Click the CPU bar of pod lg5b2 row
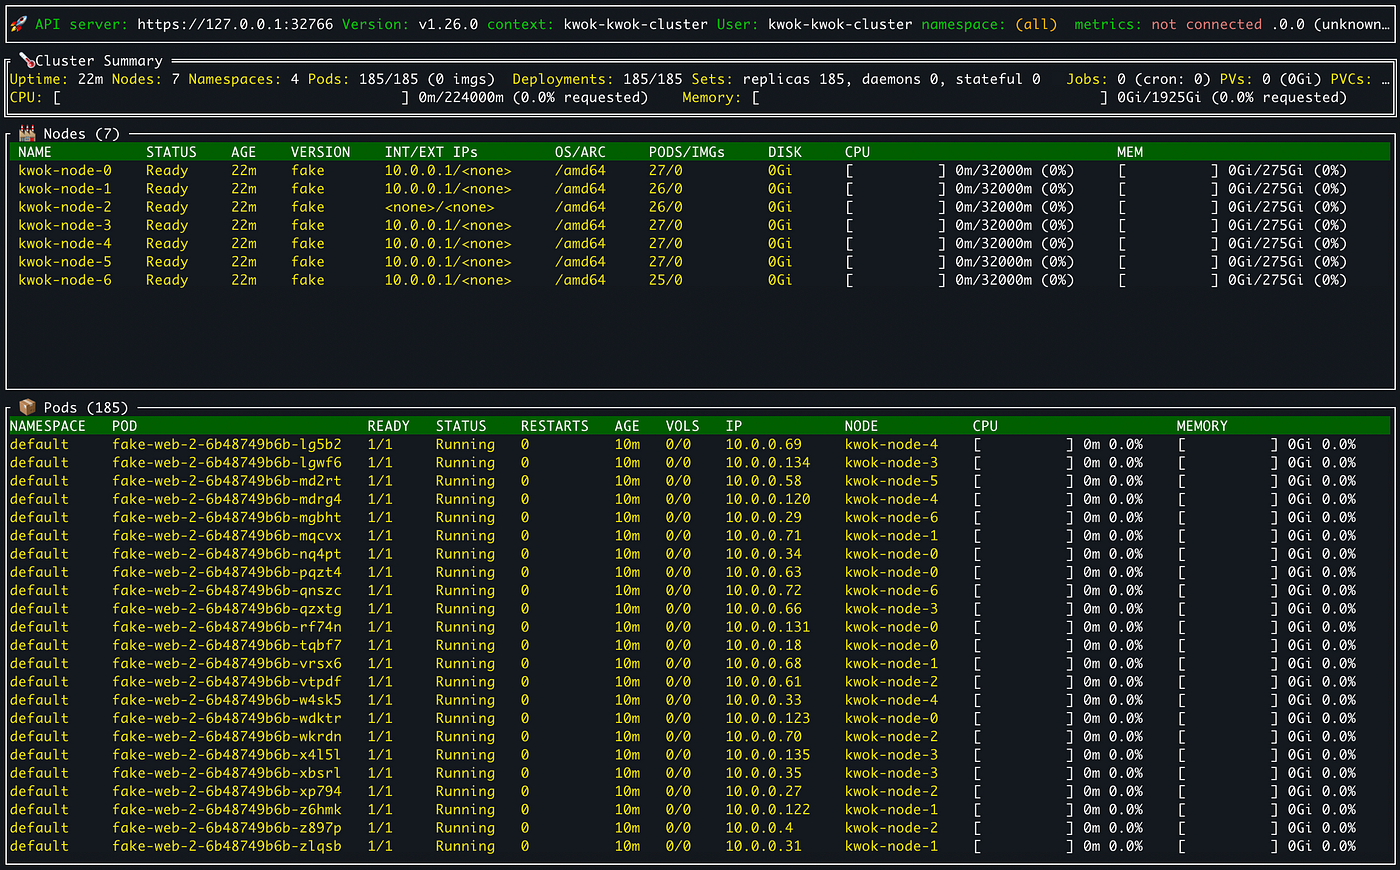The height and width of the screenshot is (870, 1400). point(1024,444)
